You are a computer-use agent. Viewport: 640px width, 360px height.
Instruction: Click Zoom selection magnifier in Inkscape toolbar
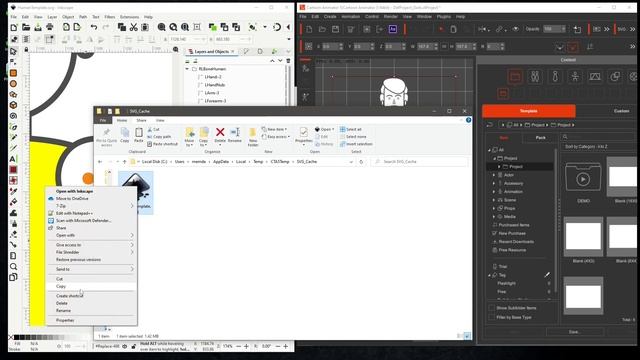(162, 27)
